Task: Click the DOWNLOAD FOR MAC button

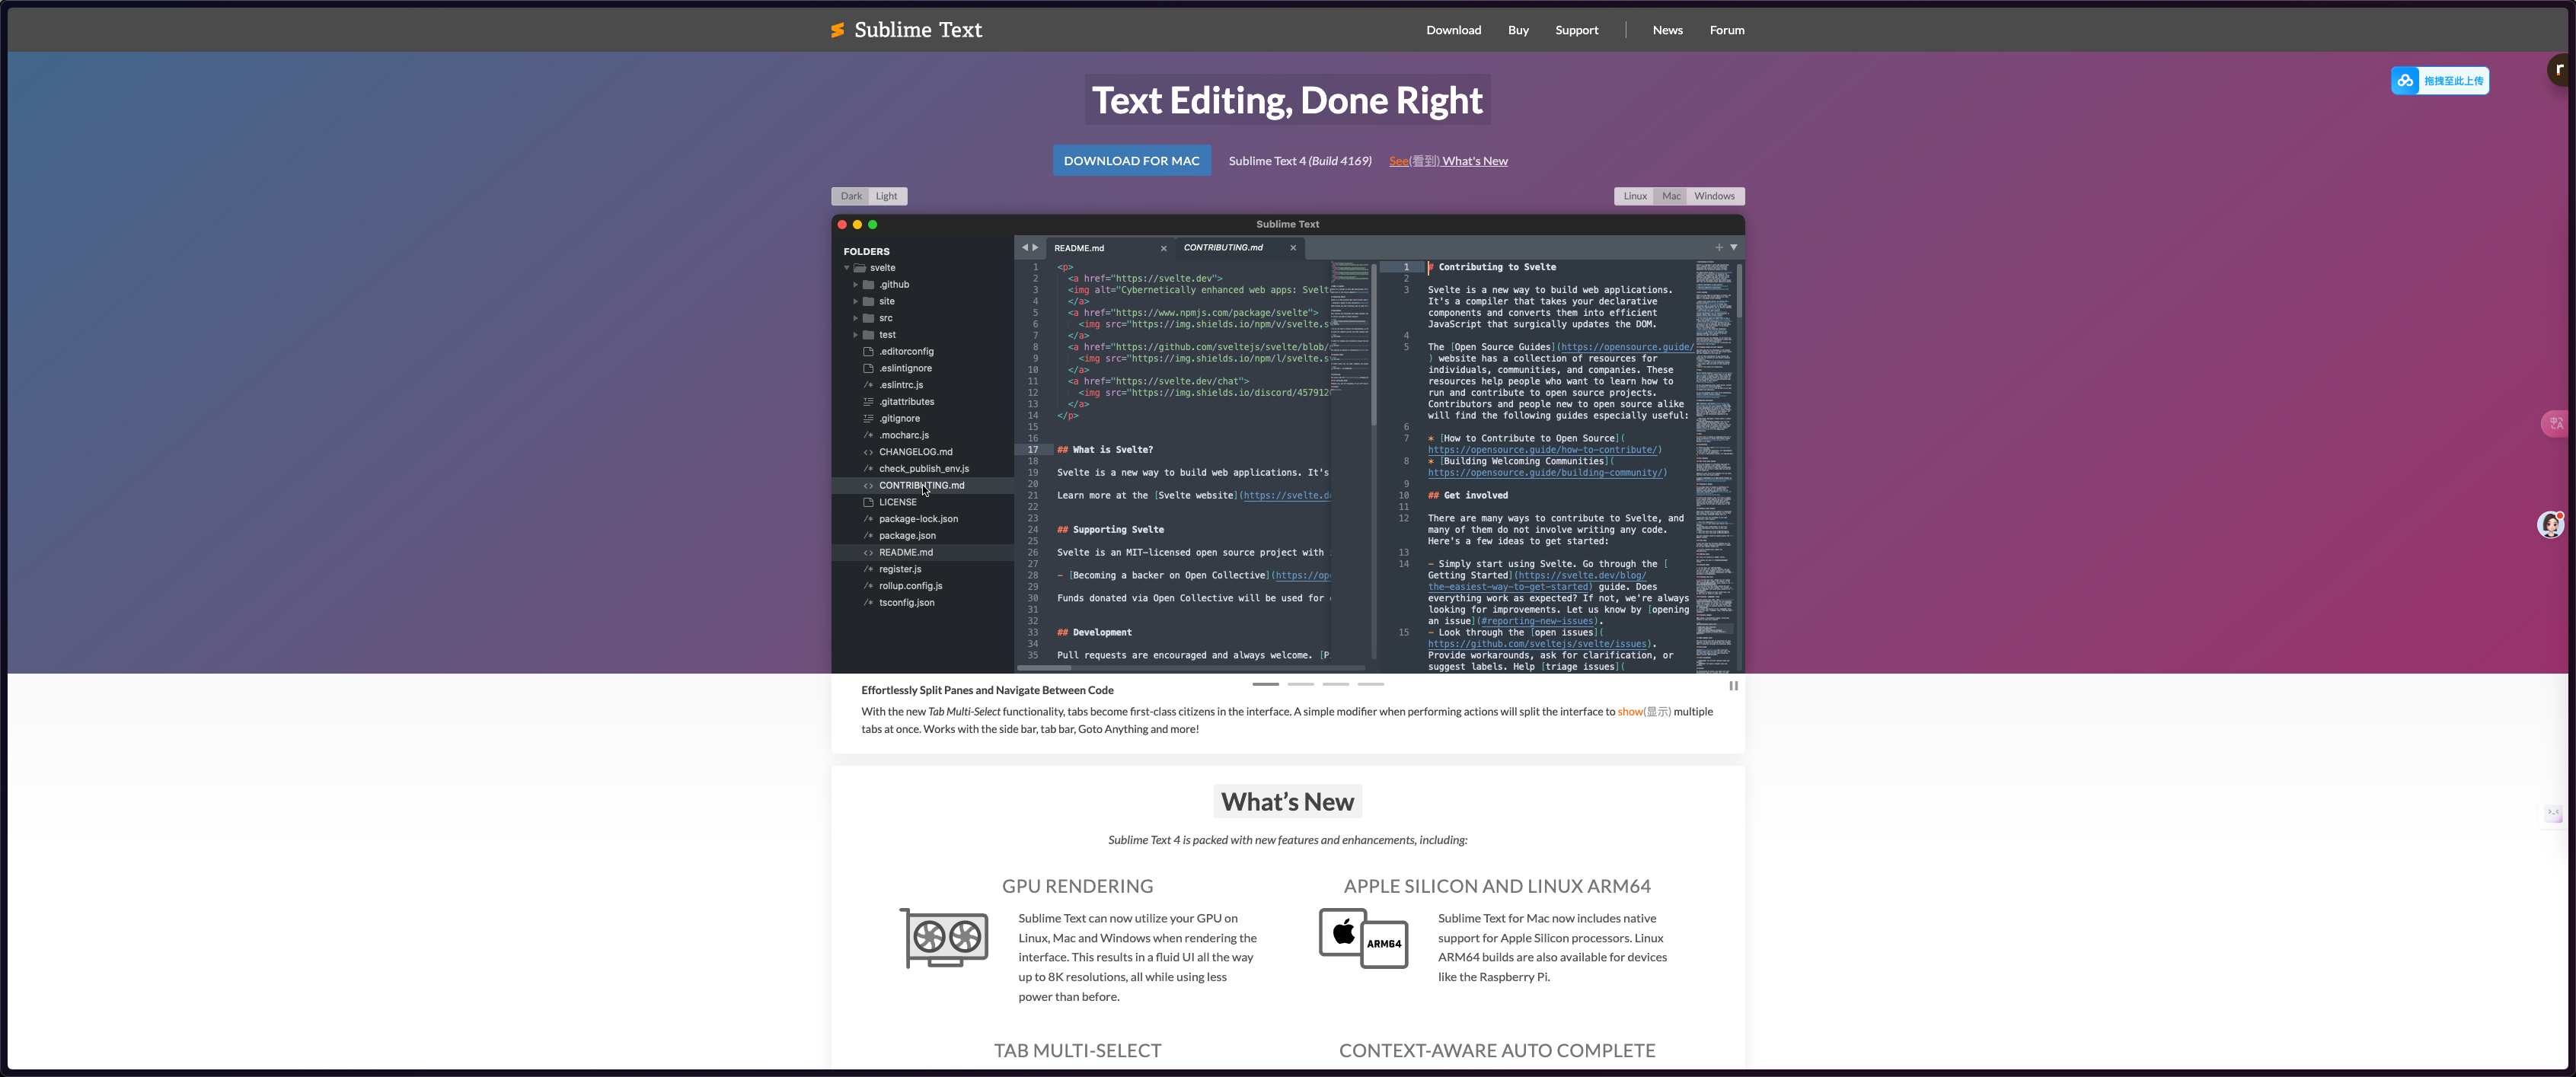Action: 1131,161
